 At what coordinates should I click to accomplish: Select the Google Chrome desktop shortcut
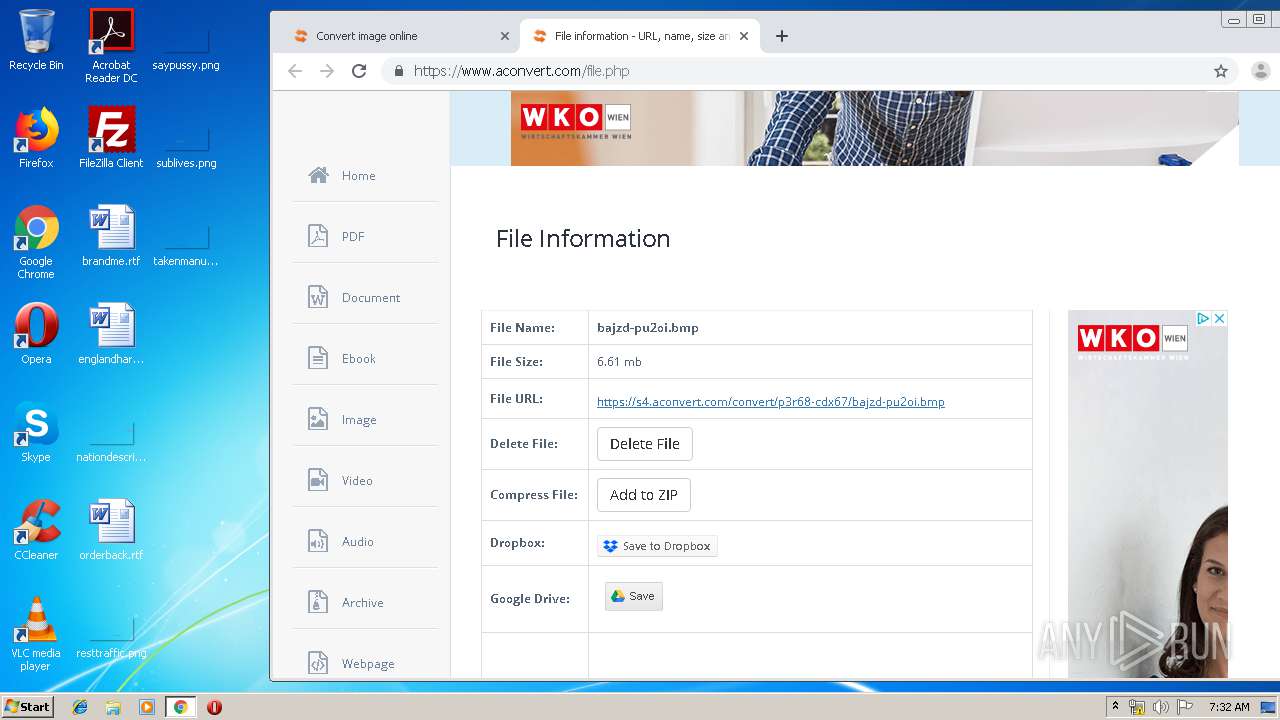(36, 242)
